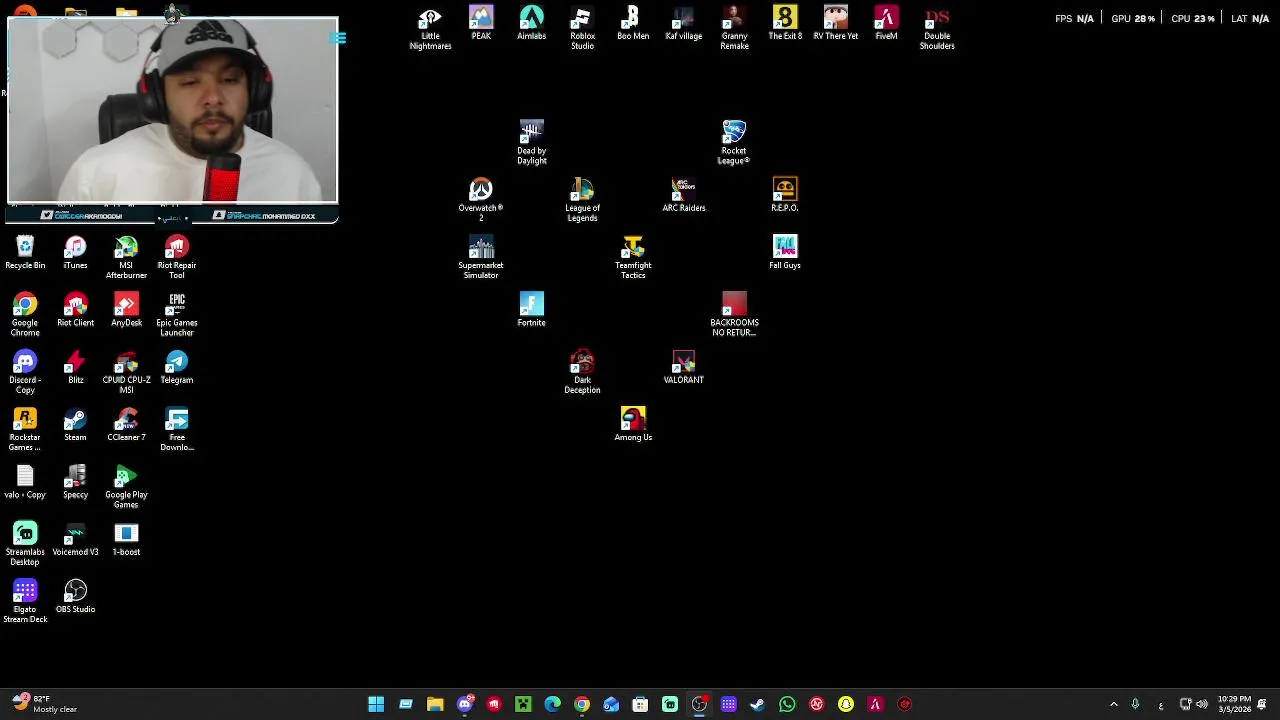Show hidden system tray icons
The width and height of the screenshot is (1280, 720).
[x=1114, y=704]
